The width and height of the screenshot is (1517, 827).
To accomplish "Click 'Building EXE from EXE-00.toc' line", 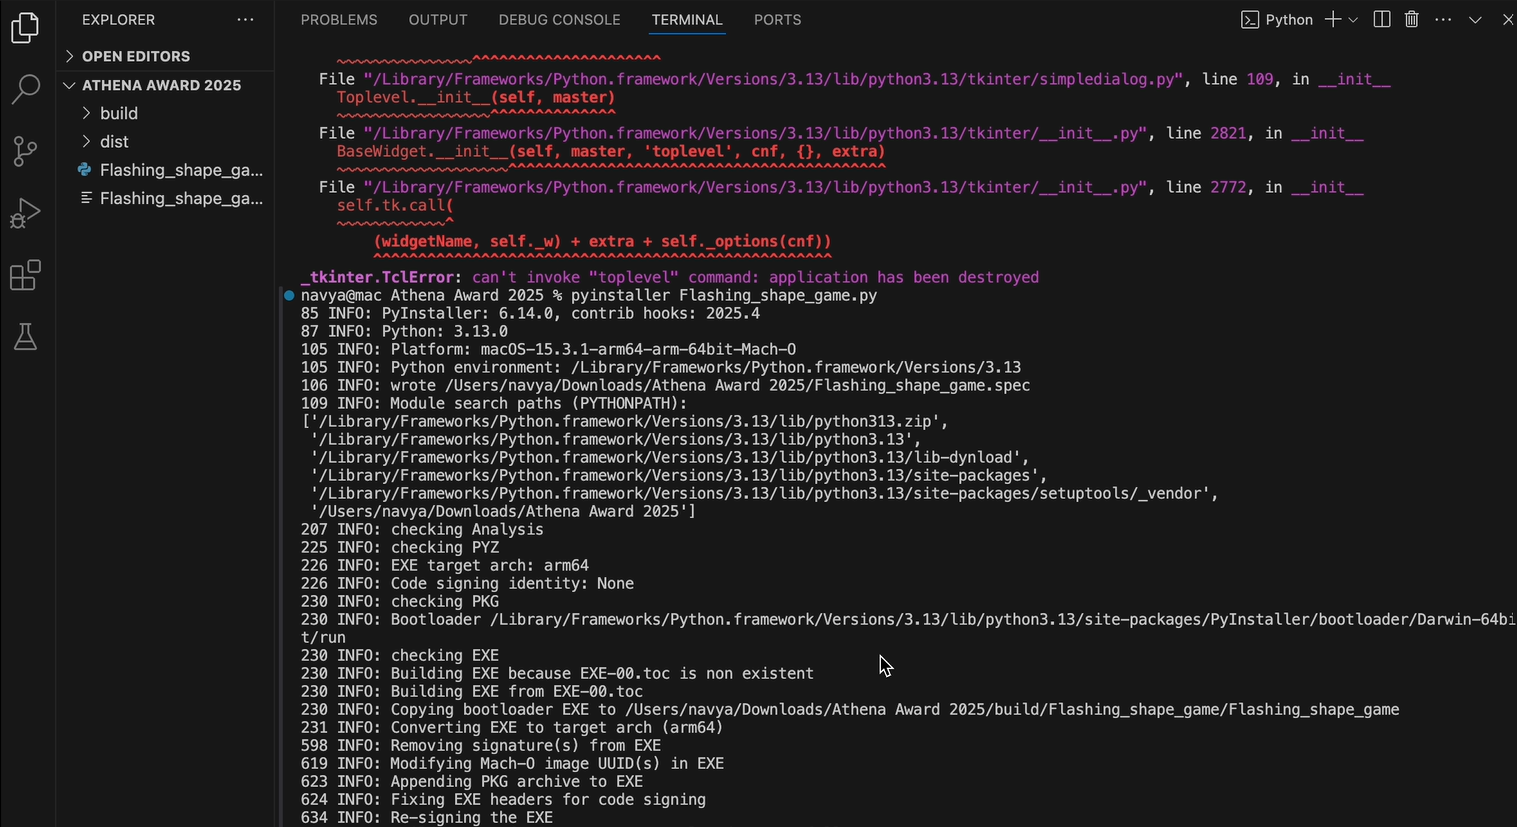I will tap(472, 691).
